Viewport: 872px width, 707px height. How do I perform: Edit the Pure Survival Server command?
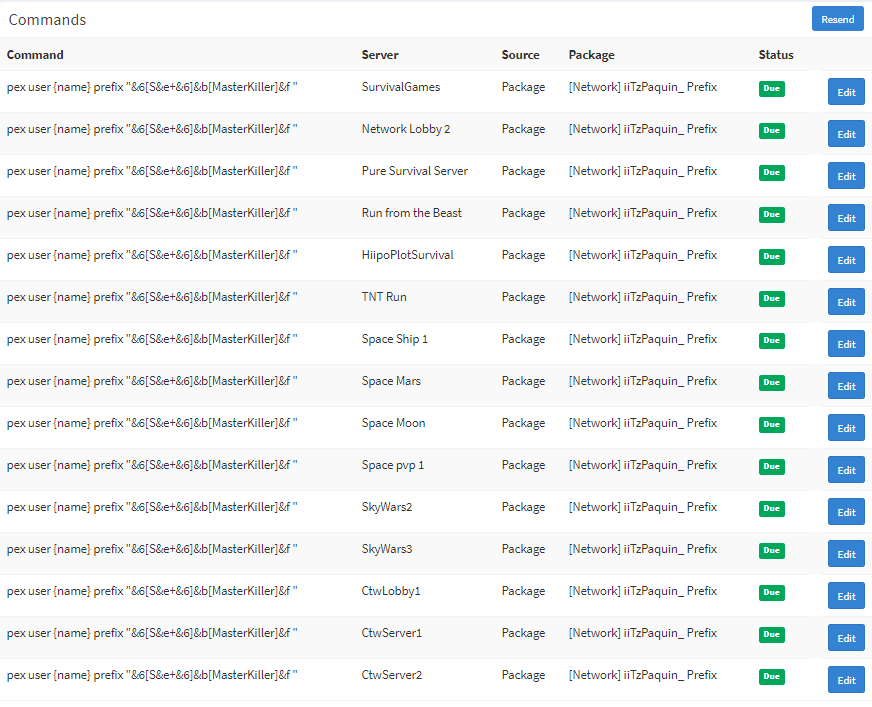coord(846,176)
